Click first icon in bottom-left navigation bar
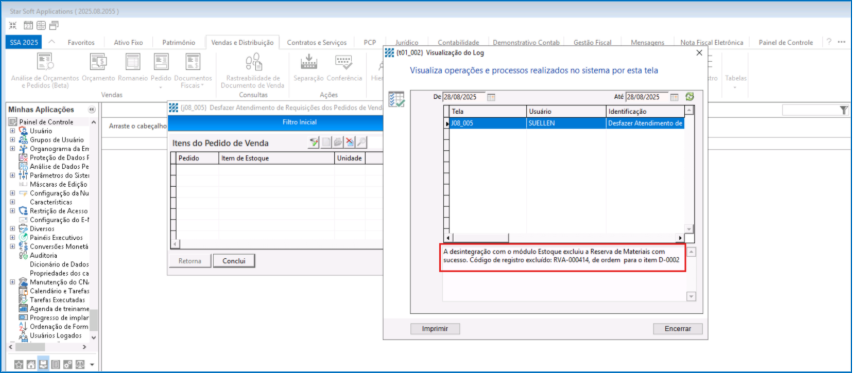 pyautogui.click(x=17, y=364)
